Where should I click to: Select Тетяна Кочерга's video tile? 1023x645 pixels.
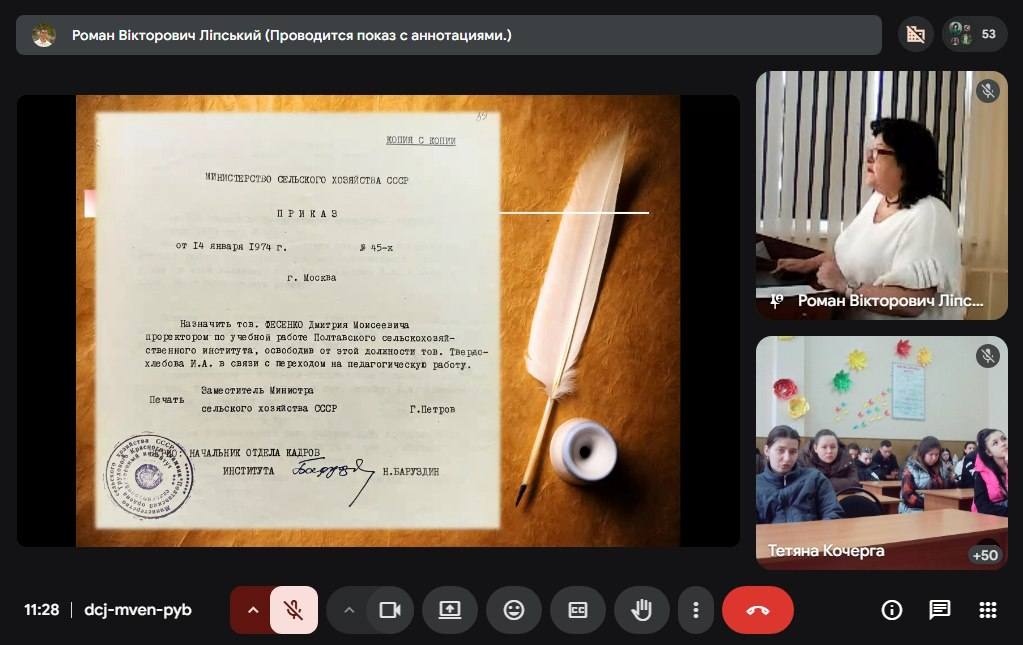(881, 450)
